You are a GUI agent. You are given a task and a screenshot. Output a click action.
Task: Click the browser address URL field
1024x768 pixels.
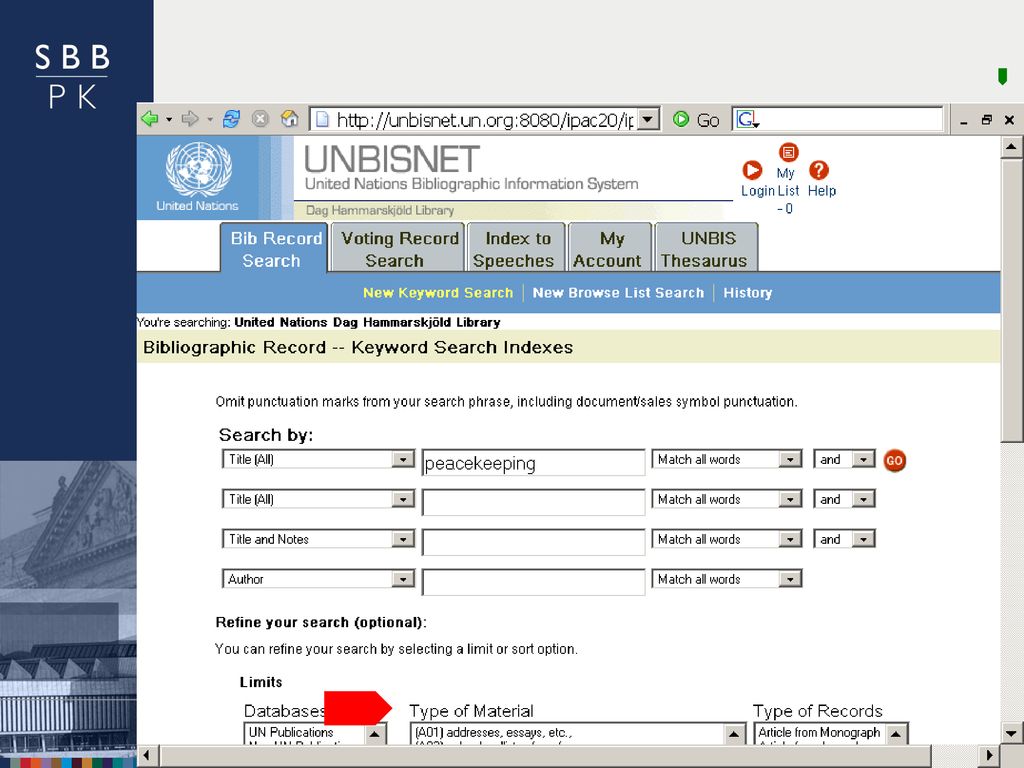pyautogui.click(x=484, y=120)
